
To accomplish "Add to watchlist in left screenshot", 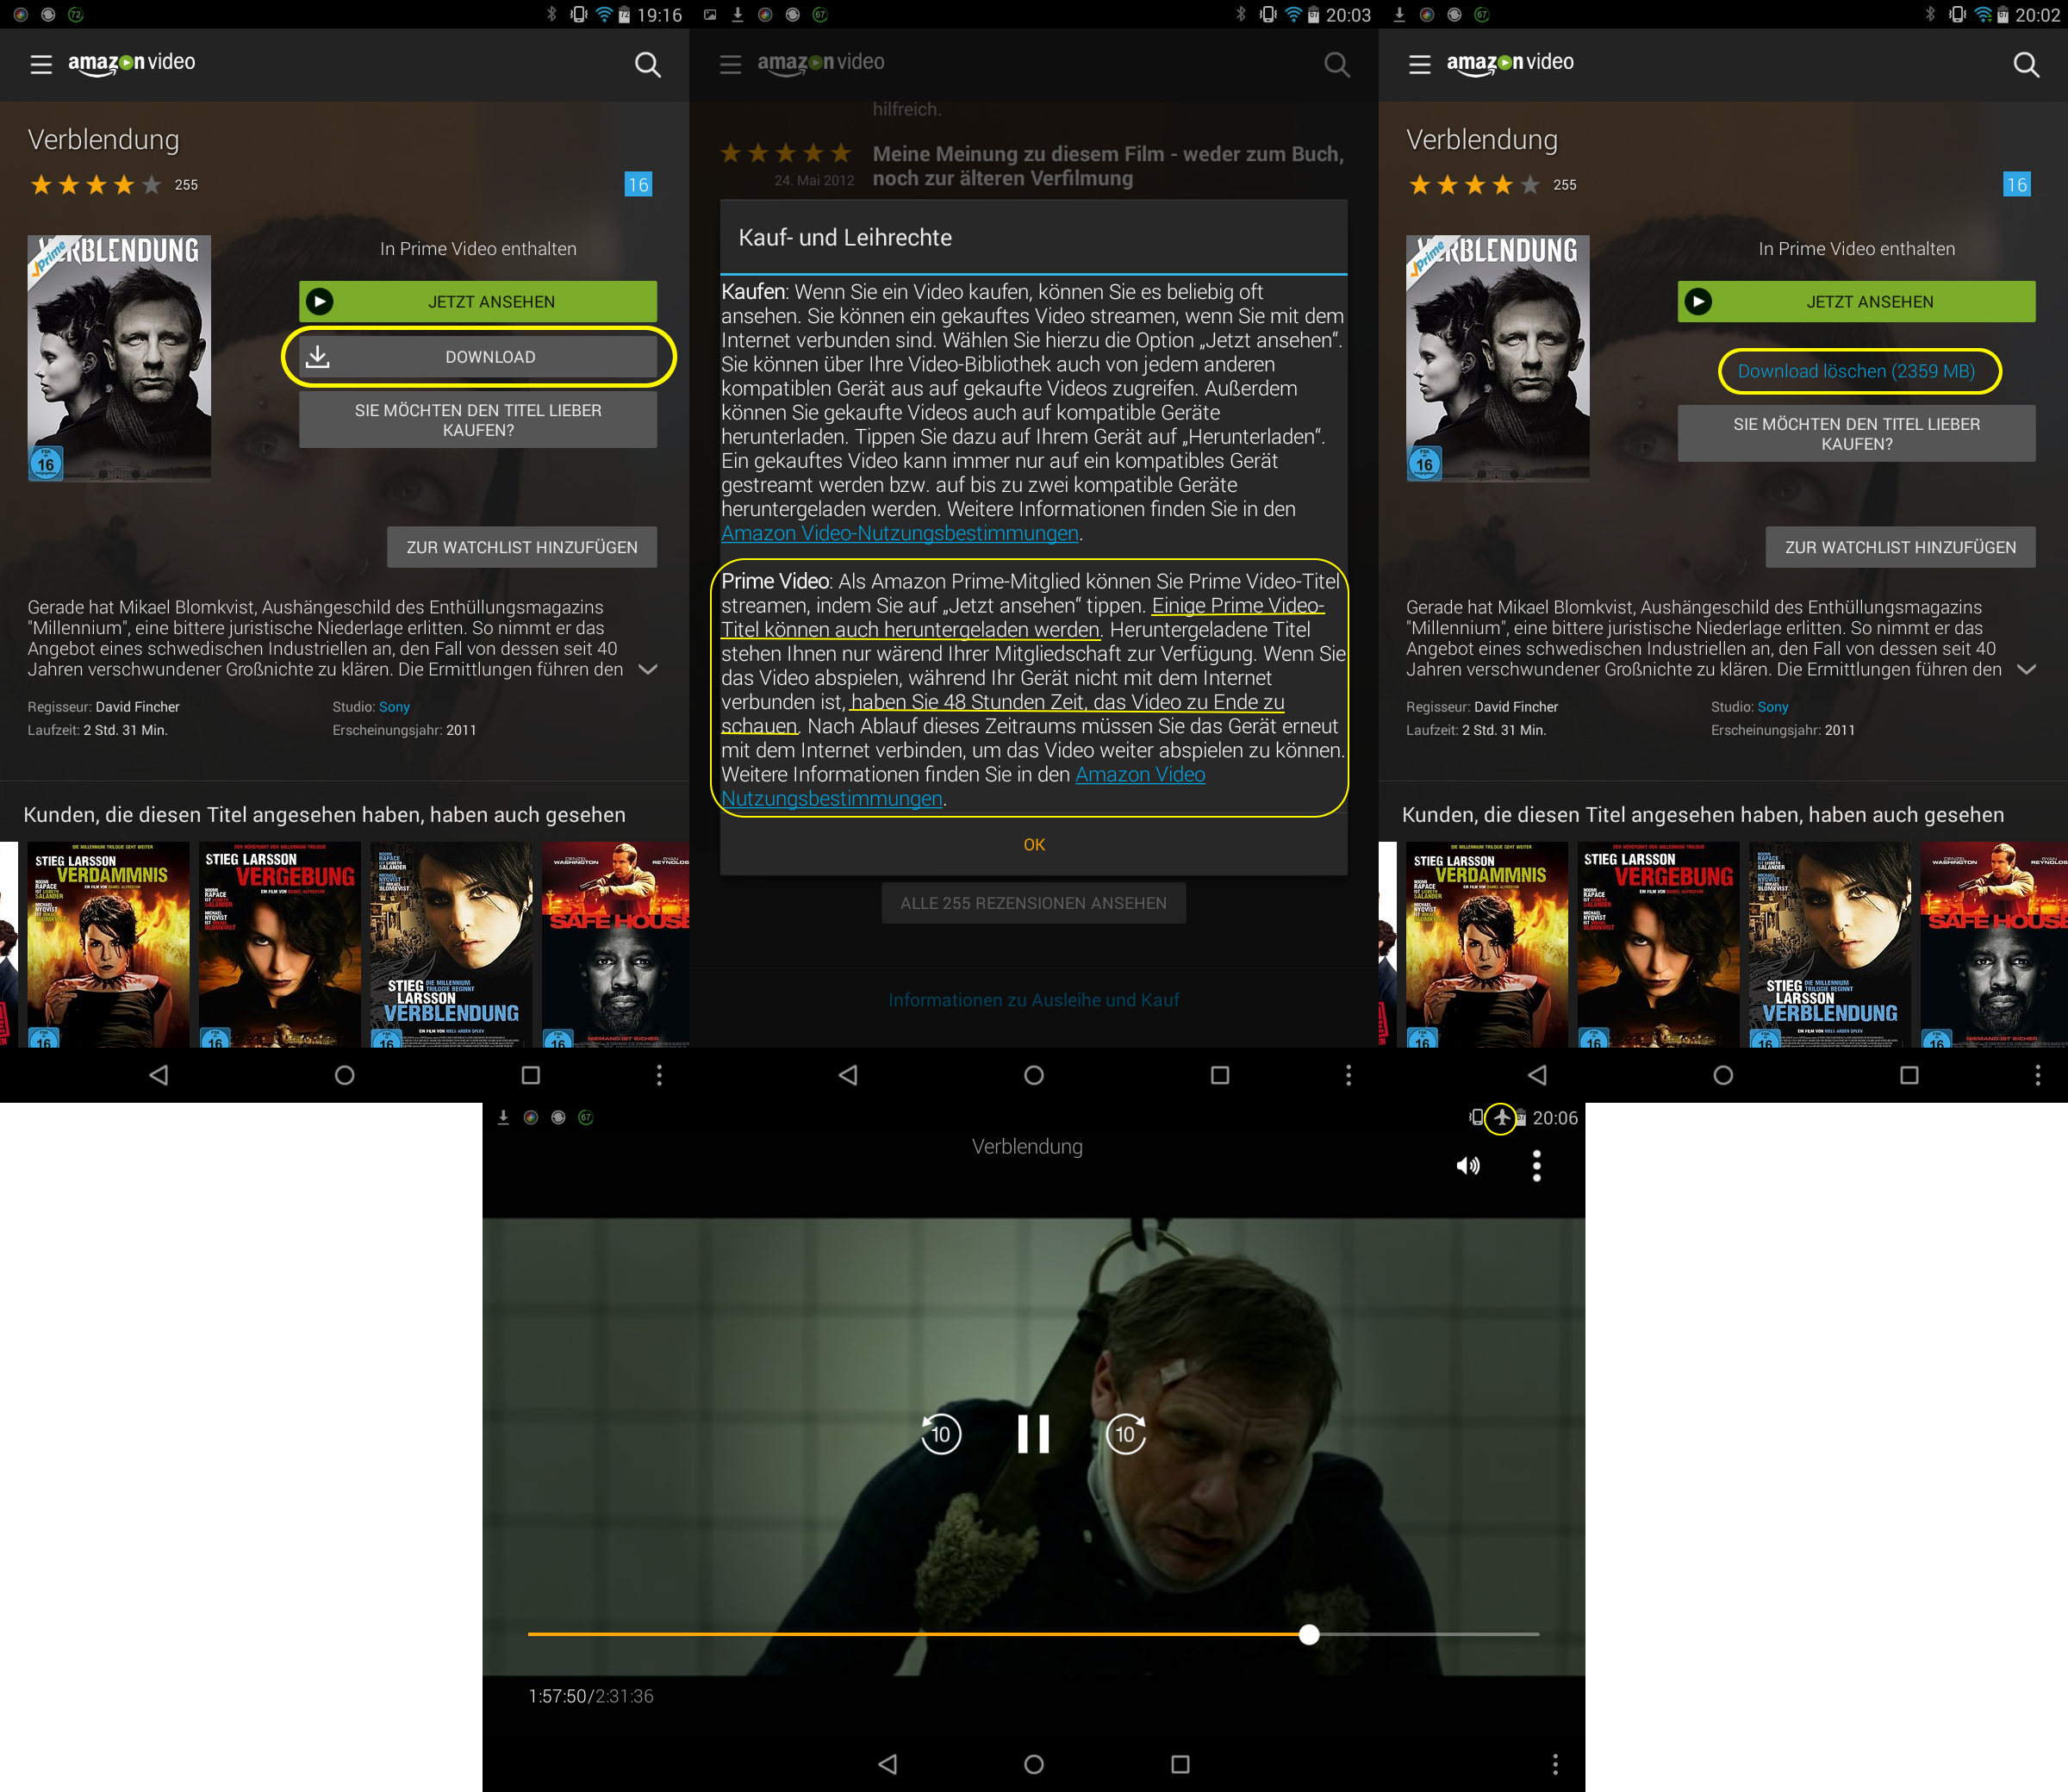I will point(522,547).
